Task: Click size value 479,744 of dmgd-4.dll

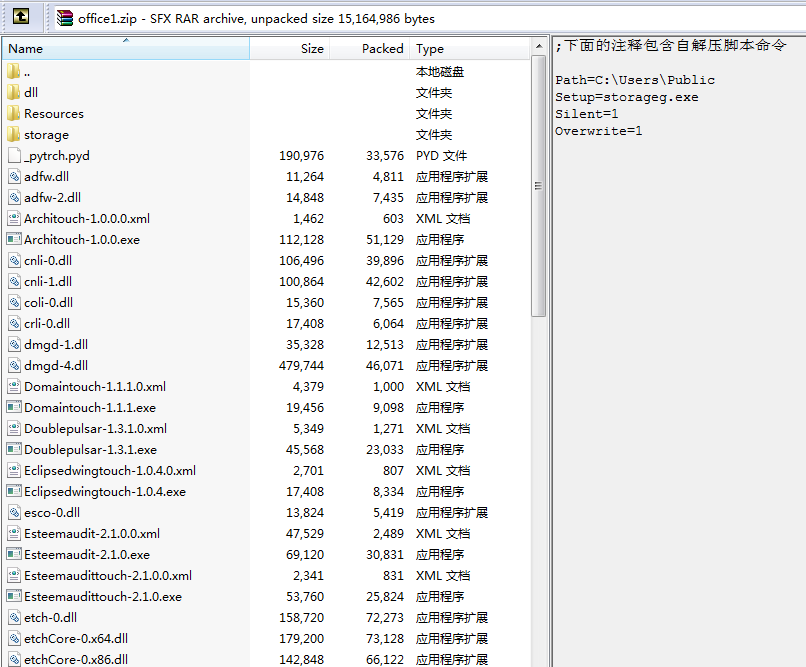Action: click(301, 366)
